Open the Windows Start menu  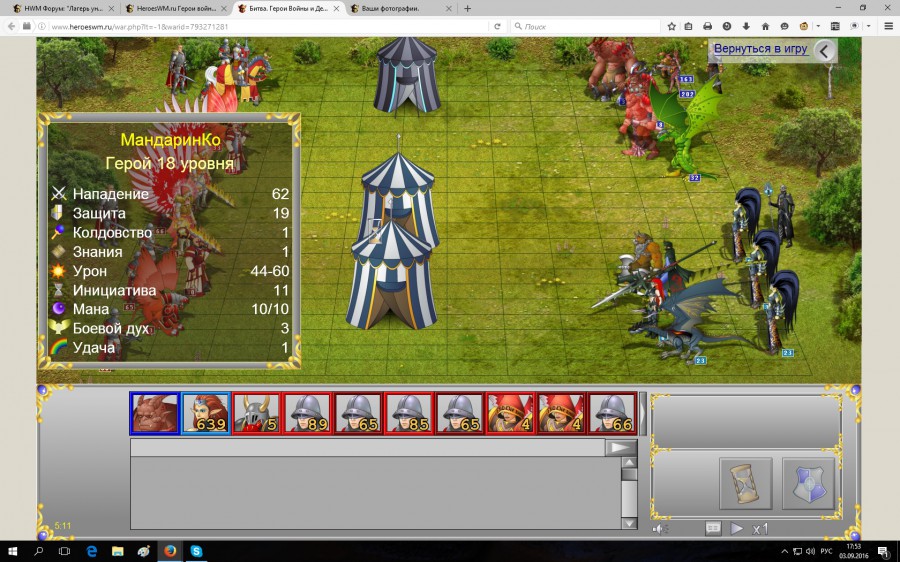[x=12, y=551]
